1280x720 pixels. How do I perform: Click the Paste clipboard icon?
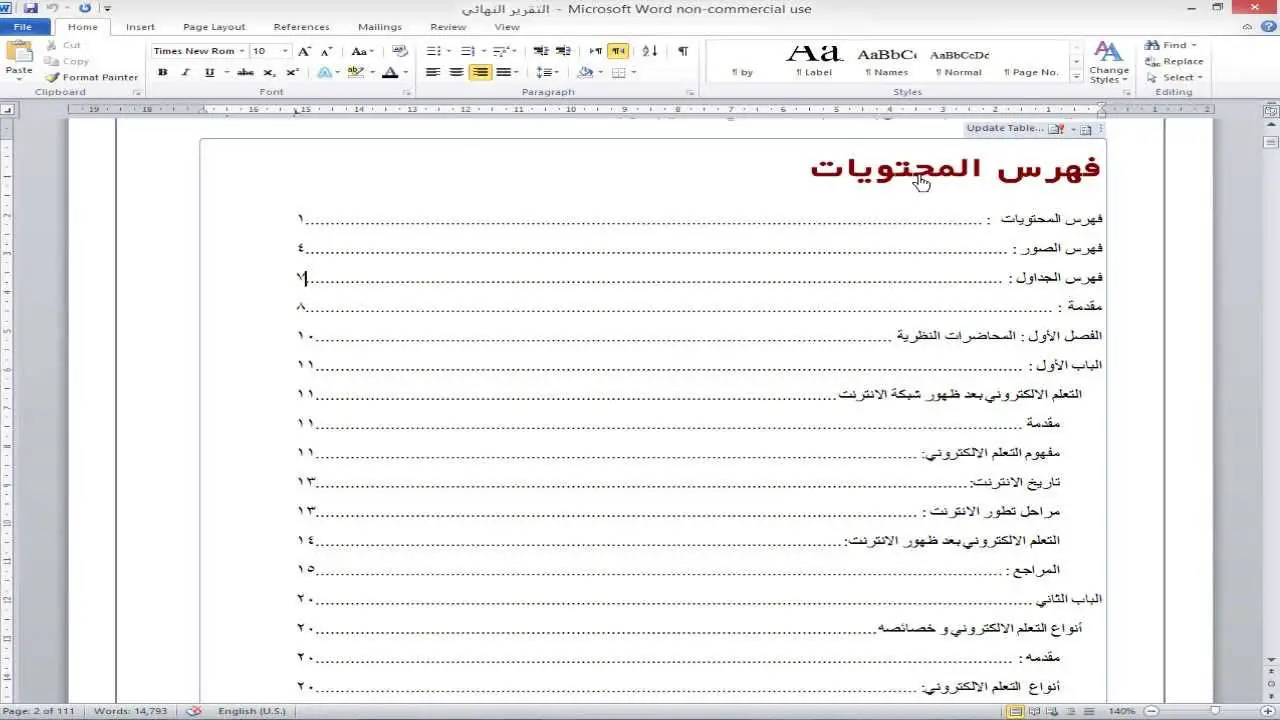[19, 60]
